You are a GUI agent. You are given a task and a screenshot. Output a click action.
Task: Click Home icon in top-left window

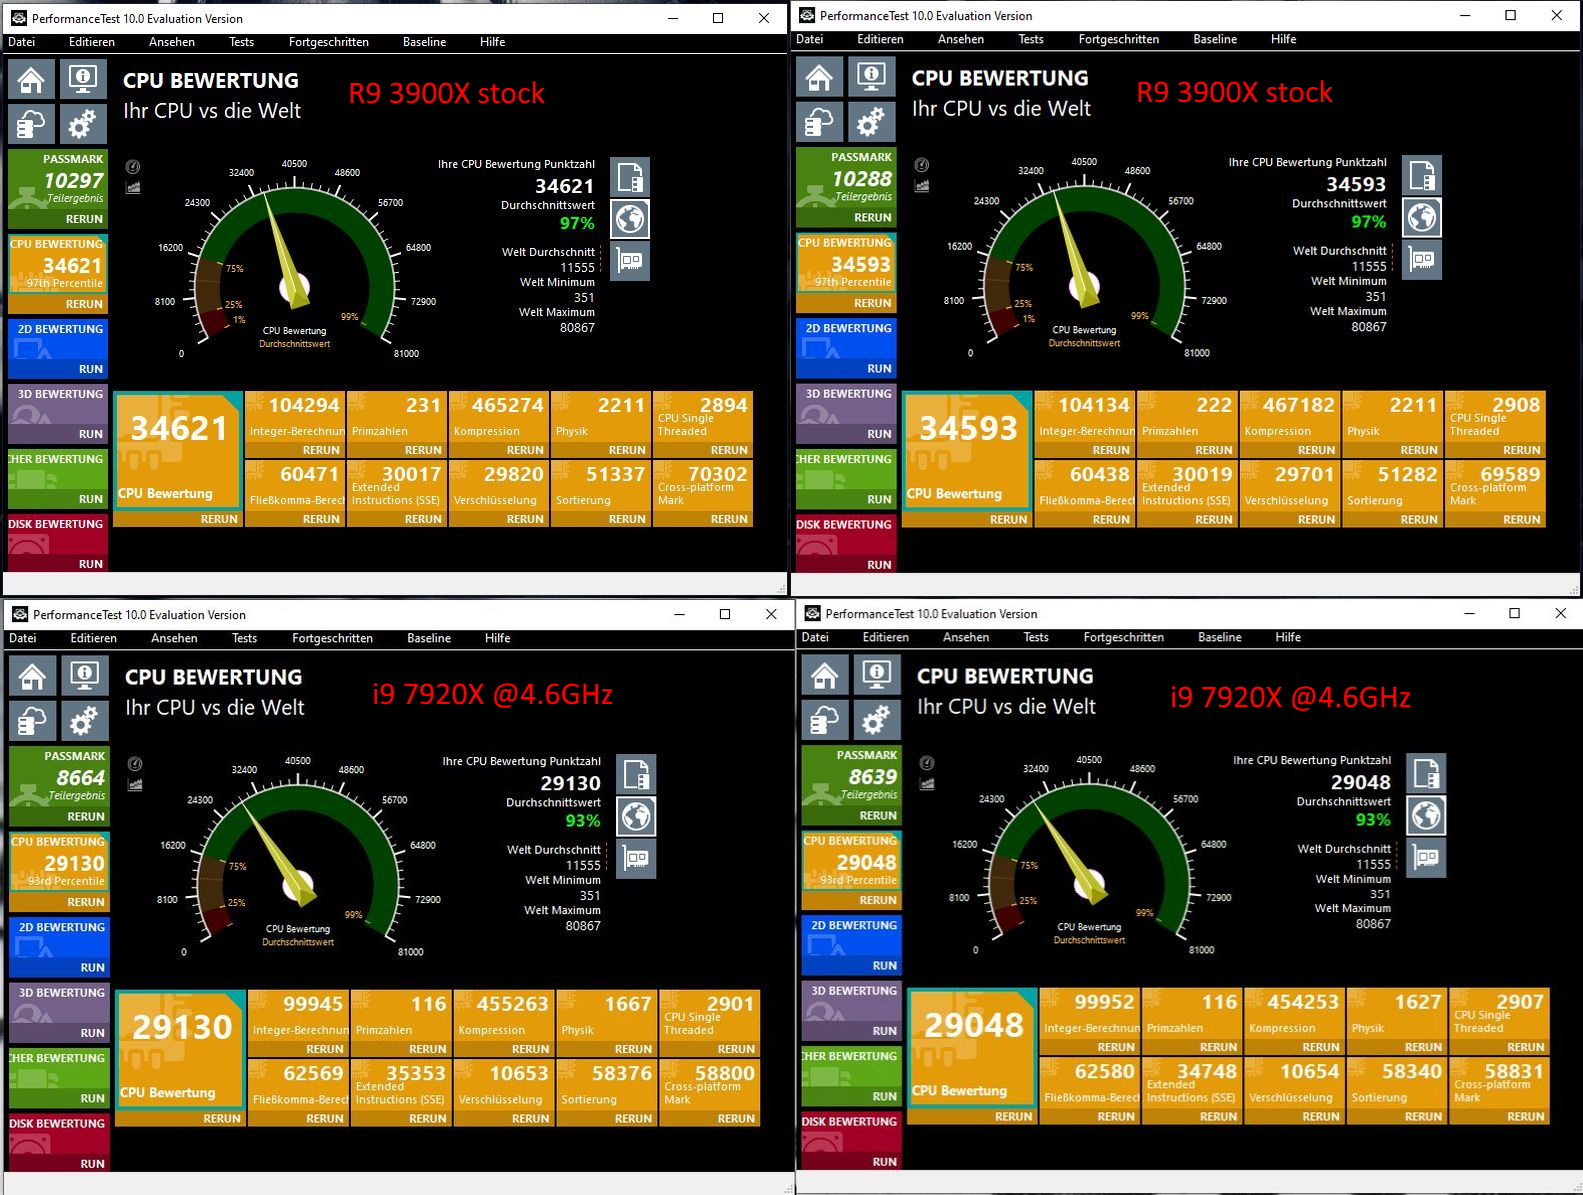(31, 79)
